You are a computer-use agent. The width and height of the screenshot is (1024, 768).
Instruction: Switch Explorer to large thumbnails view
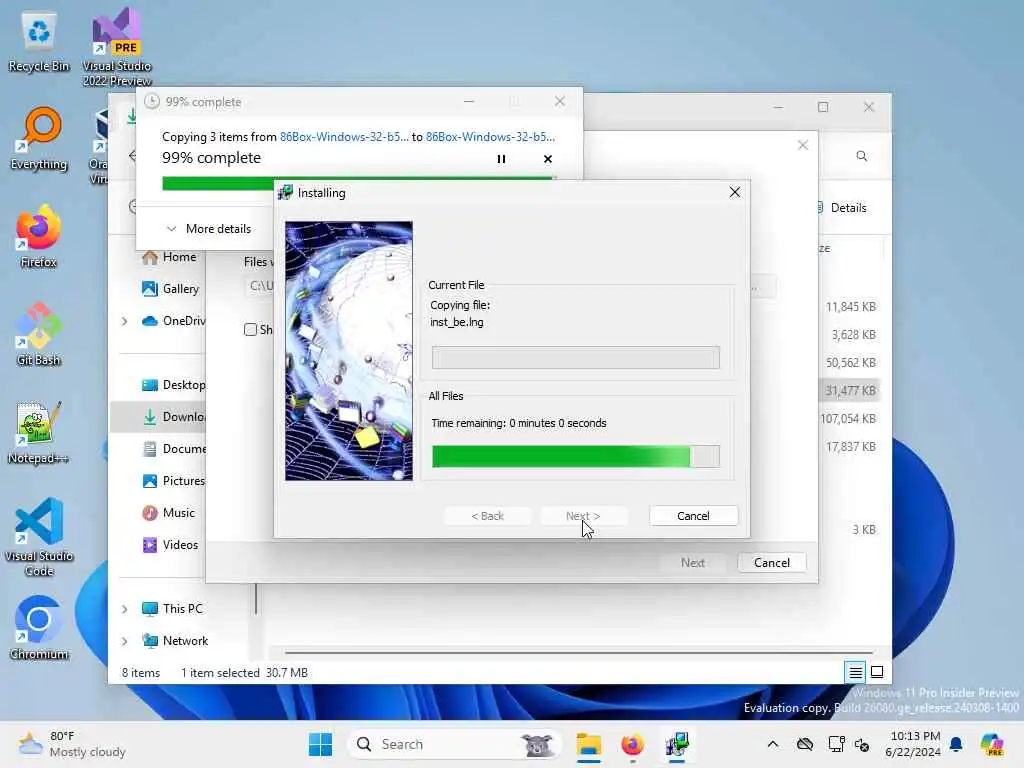pyautogui.click(x=877, y=672)
